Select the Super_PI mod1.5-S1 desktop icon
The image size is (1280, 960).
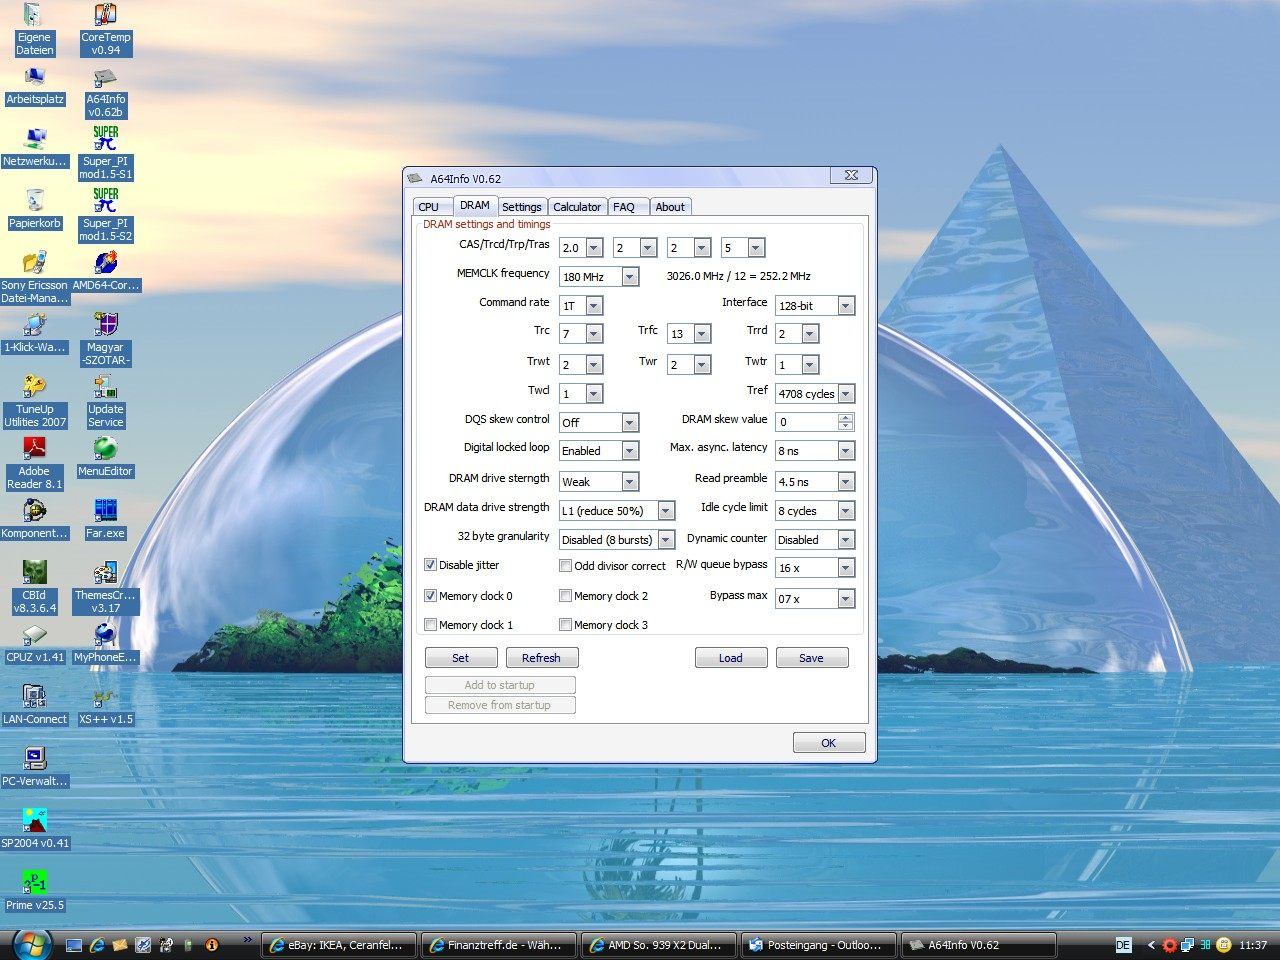pyautogui.click(x=106, y=153)
